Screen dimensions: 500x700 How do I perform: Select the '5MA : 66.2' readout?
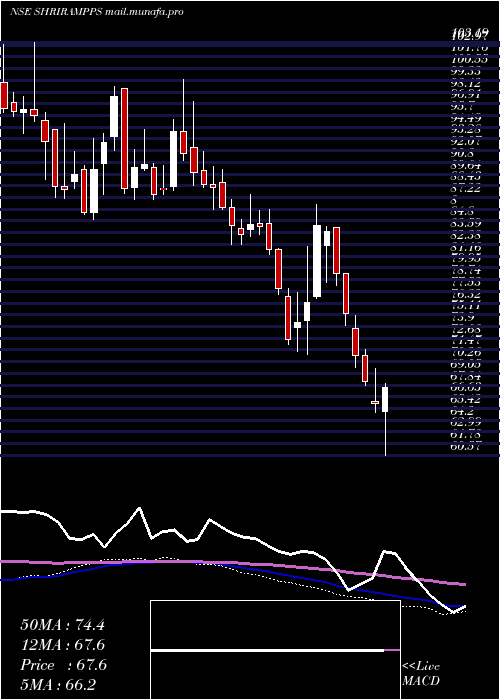59,685
